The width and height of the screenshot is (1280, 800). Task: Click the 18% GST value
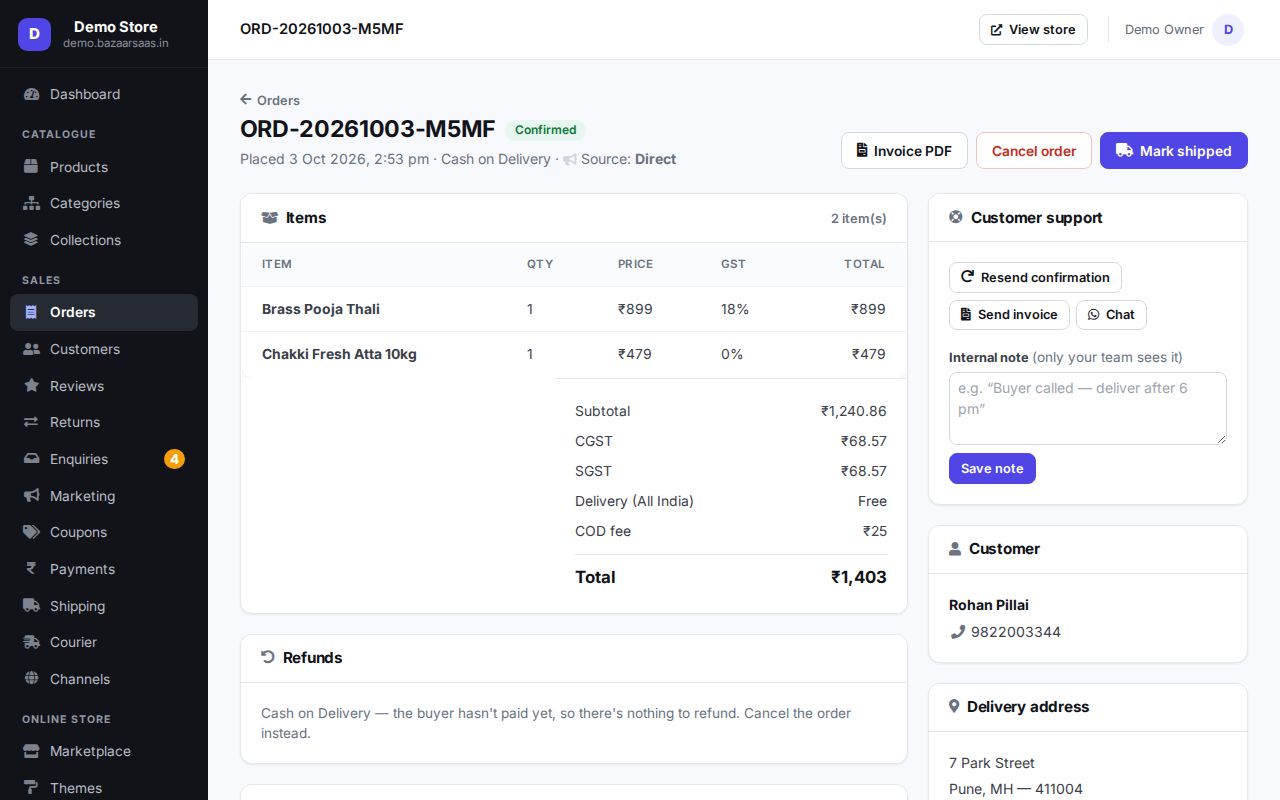(x=735, y=309)
